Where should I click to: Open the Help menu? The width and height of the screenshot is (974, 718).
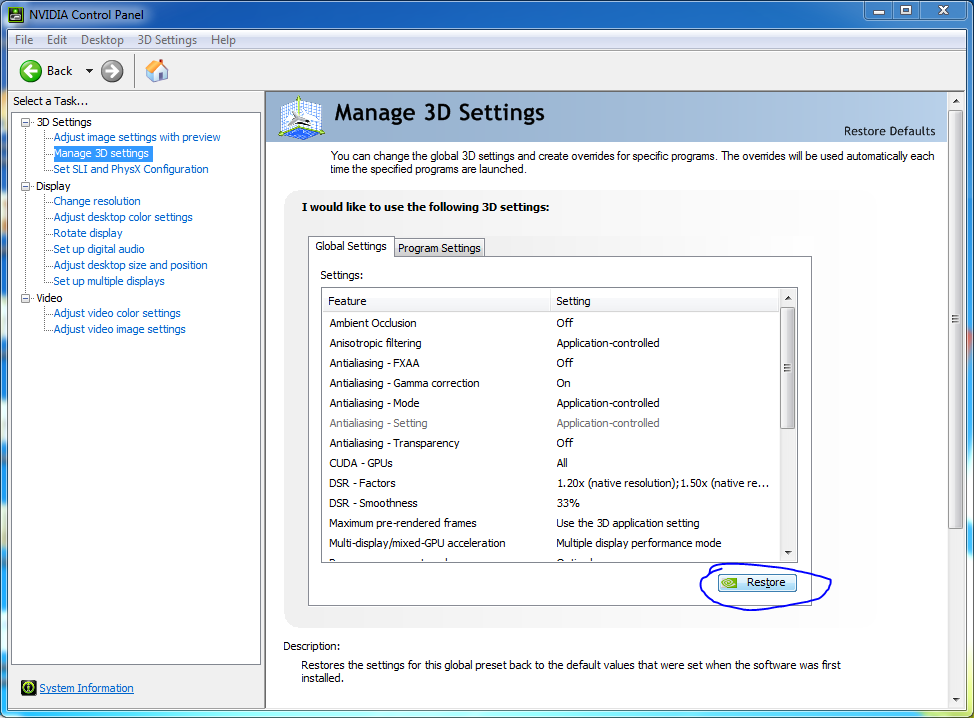[223, 40]
